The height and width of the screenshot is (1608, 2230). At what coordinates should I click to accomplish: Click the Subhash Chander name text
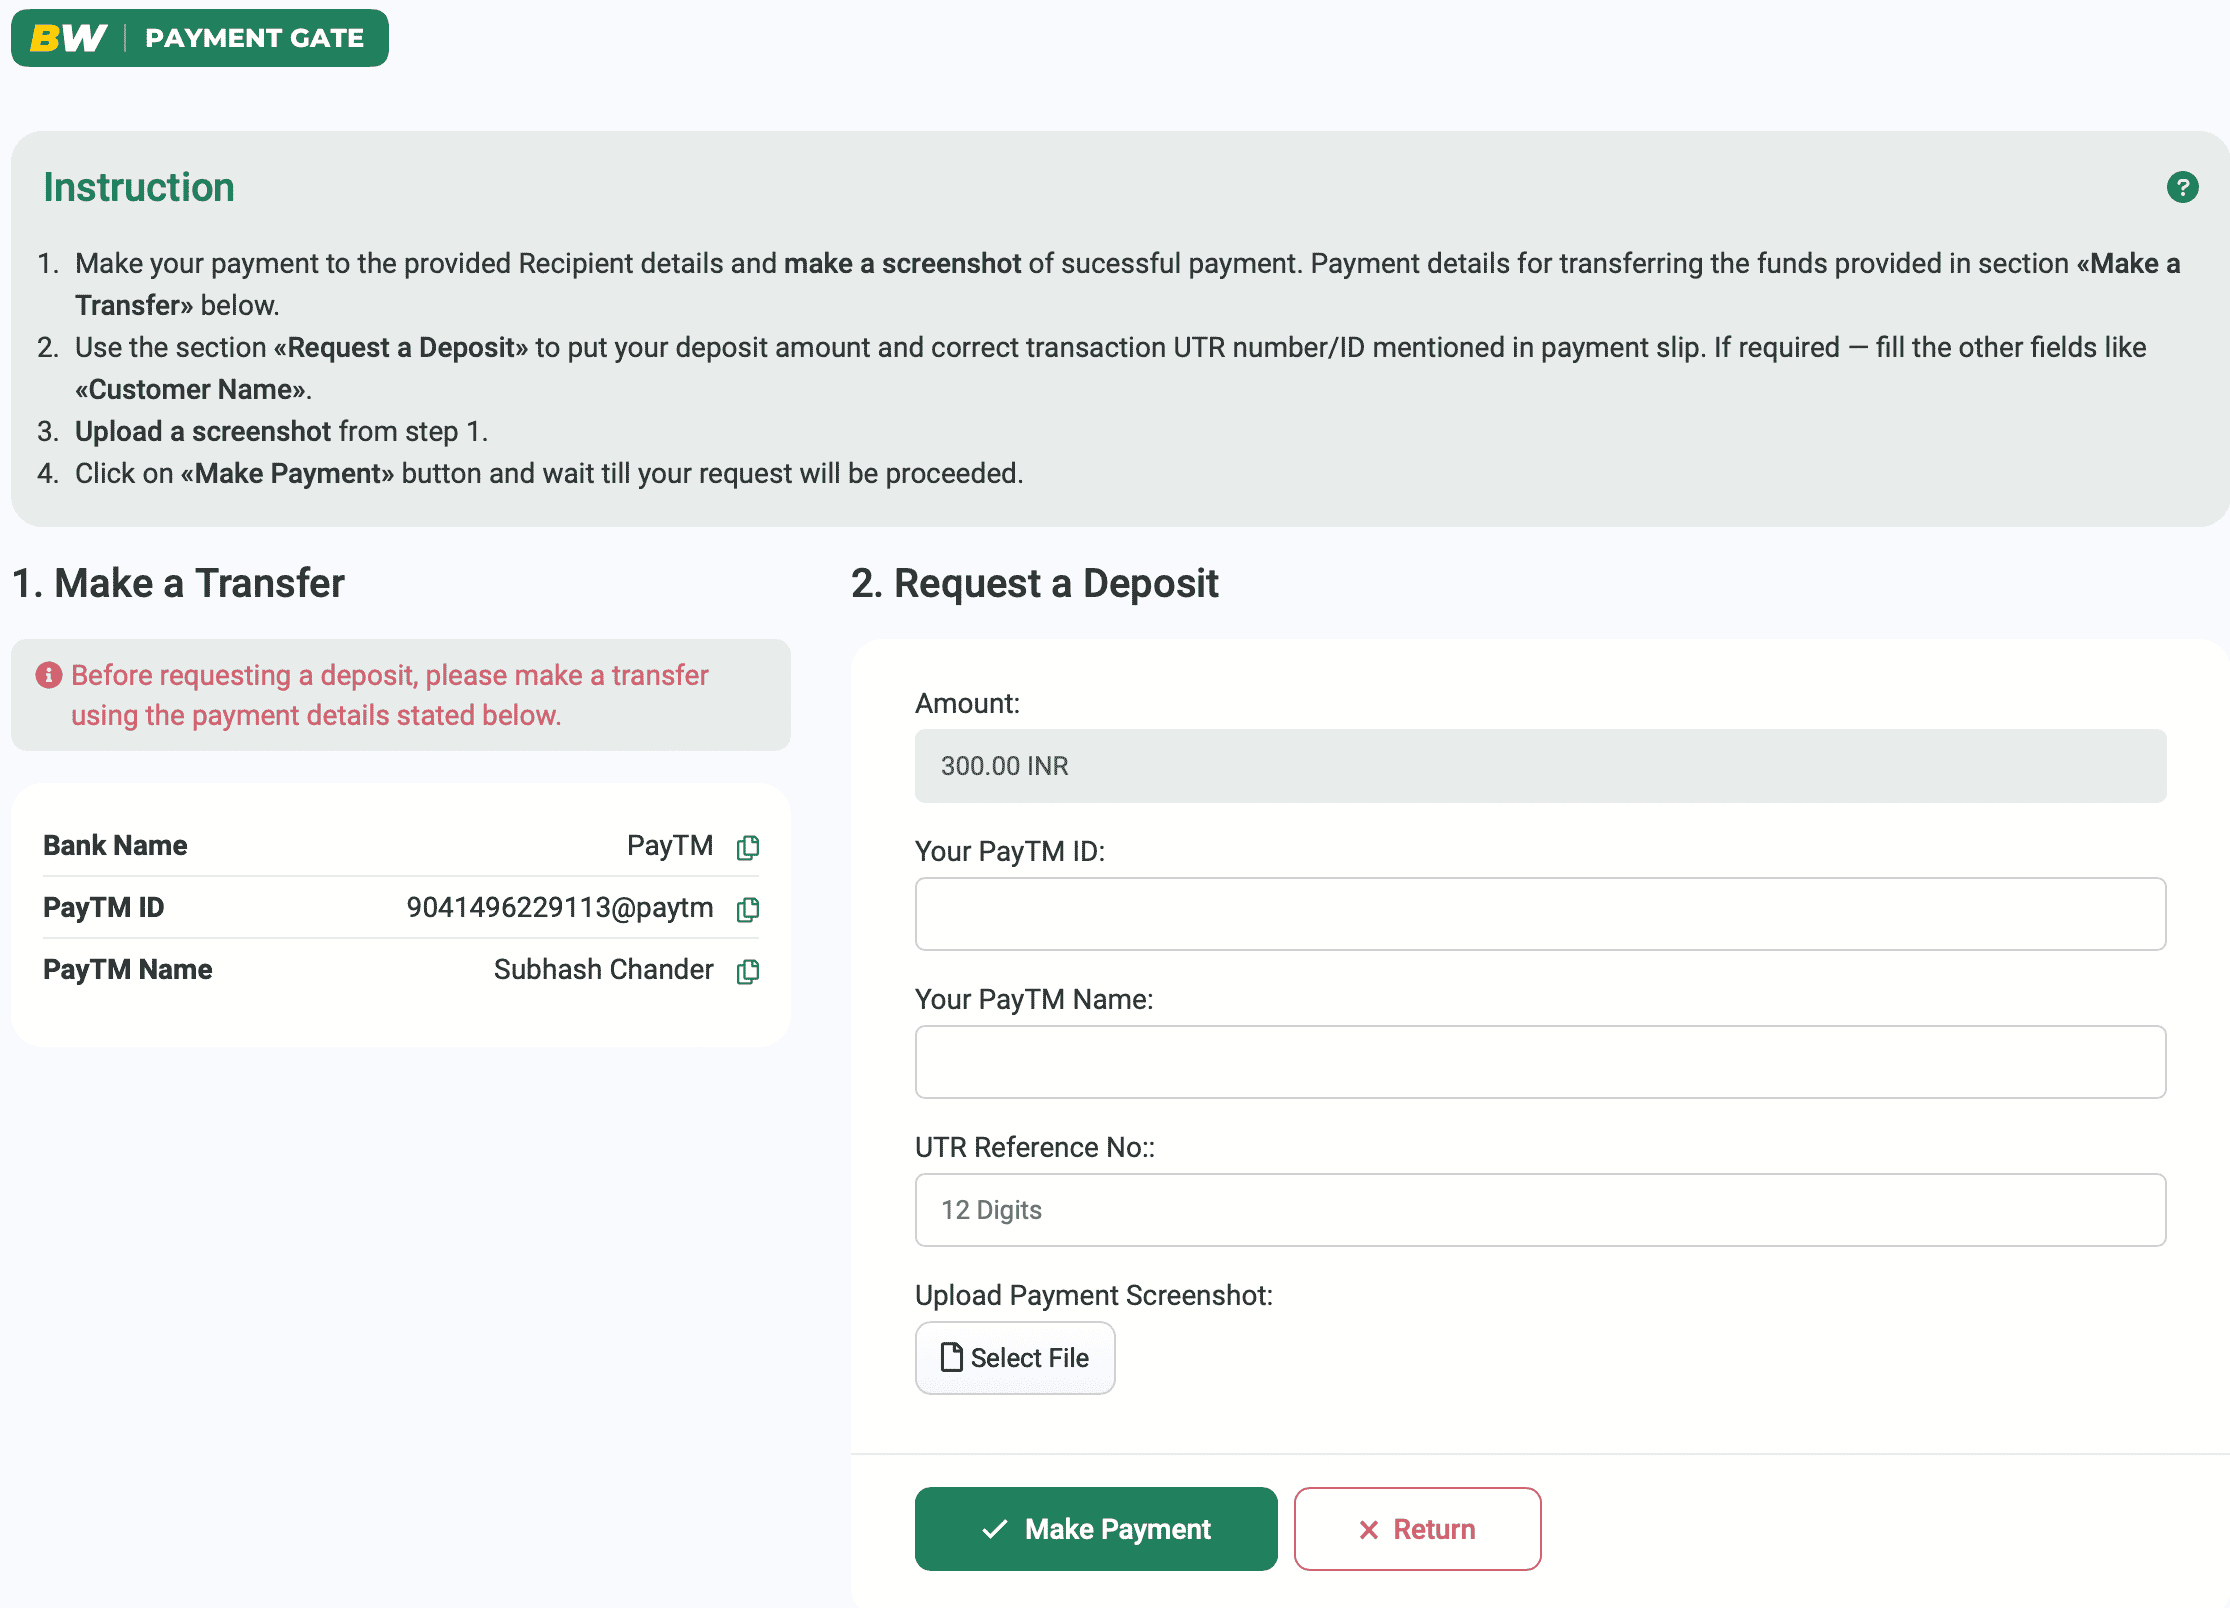pyautogui.click(x=604, y=970)
